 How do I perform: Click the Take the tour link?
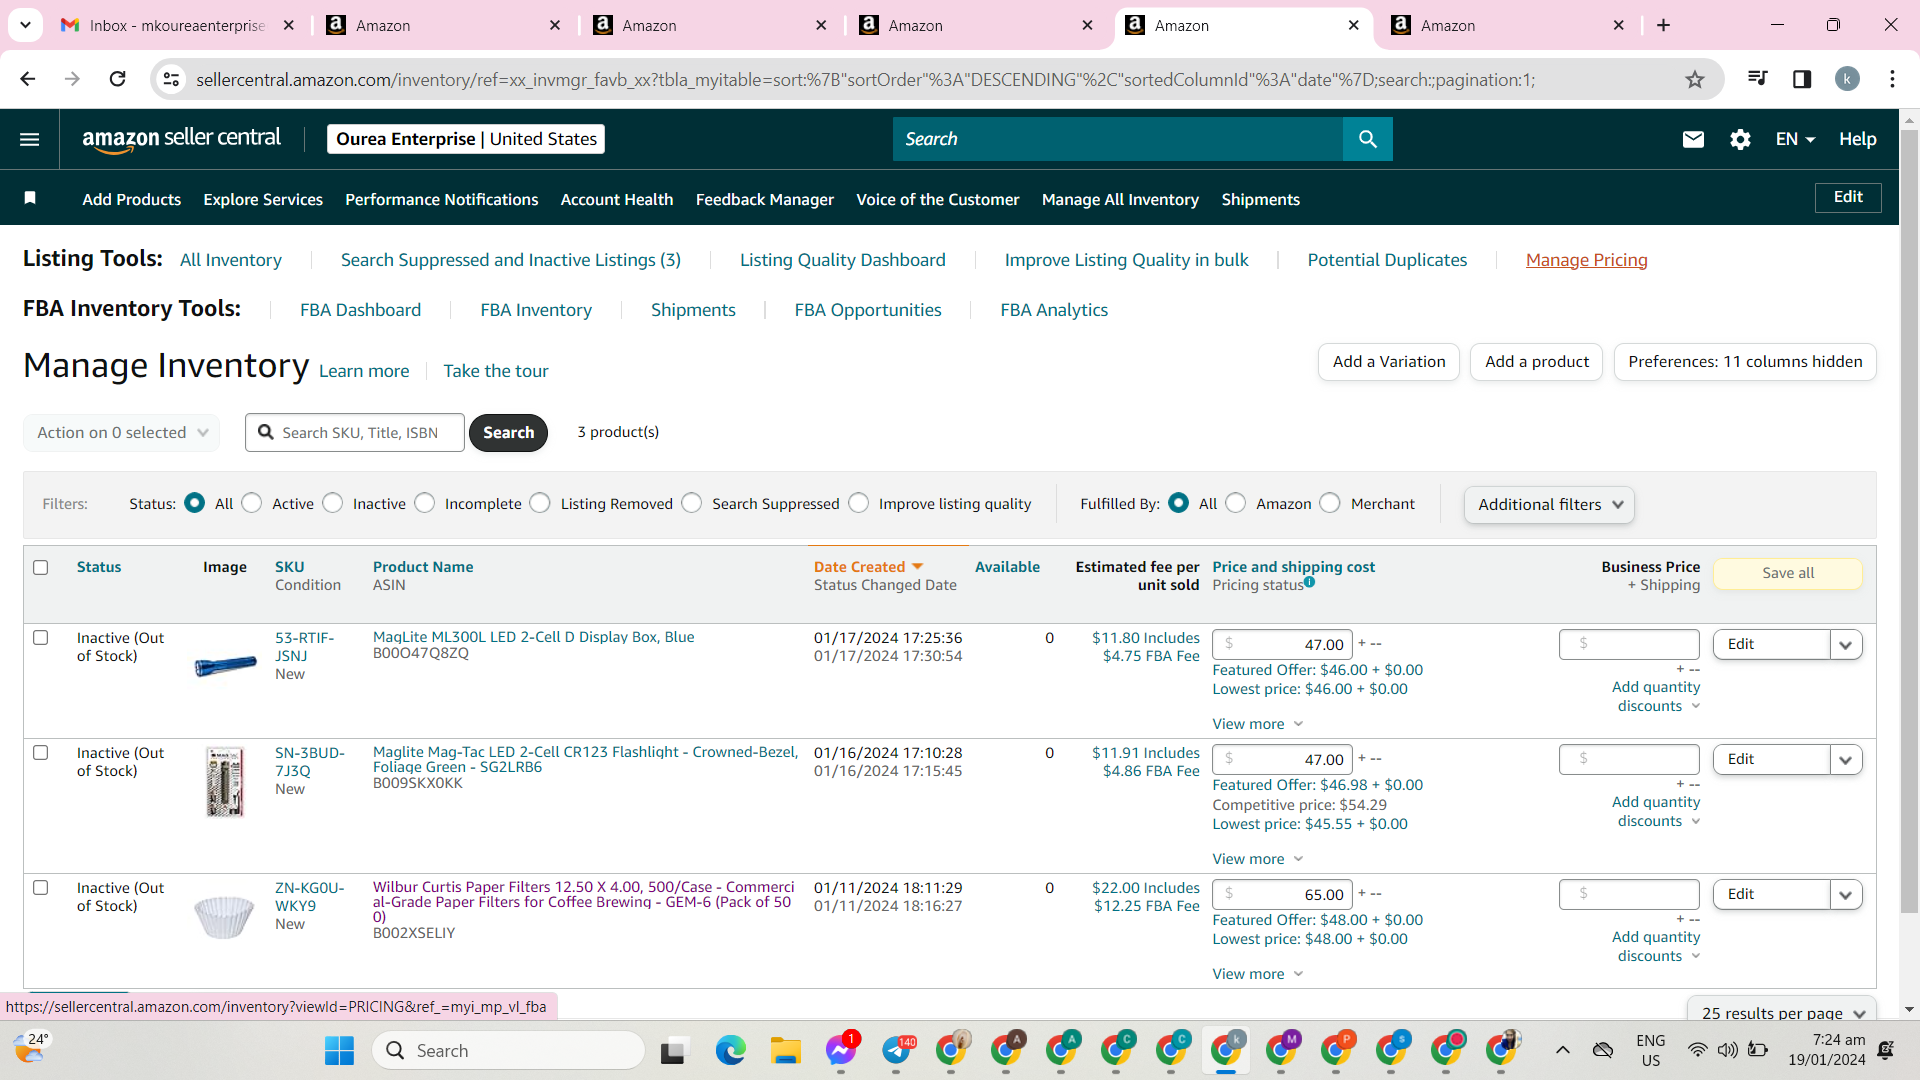pyautogui.click(x=496, y=371)
